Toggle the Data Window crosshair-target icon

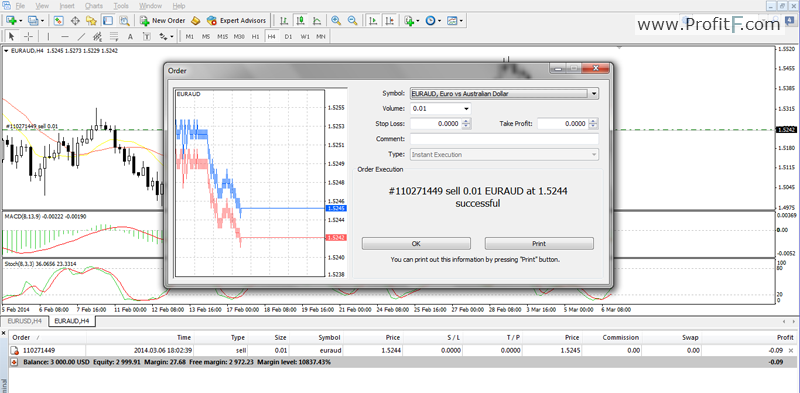(74, 21)
